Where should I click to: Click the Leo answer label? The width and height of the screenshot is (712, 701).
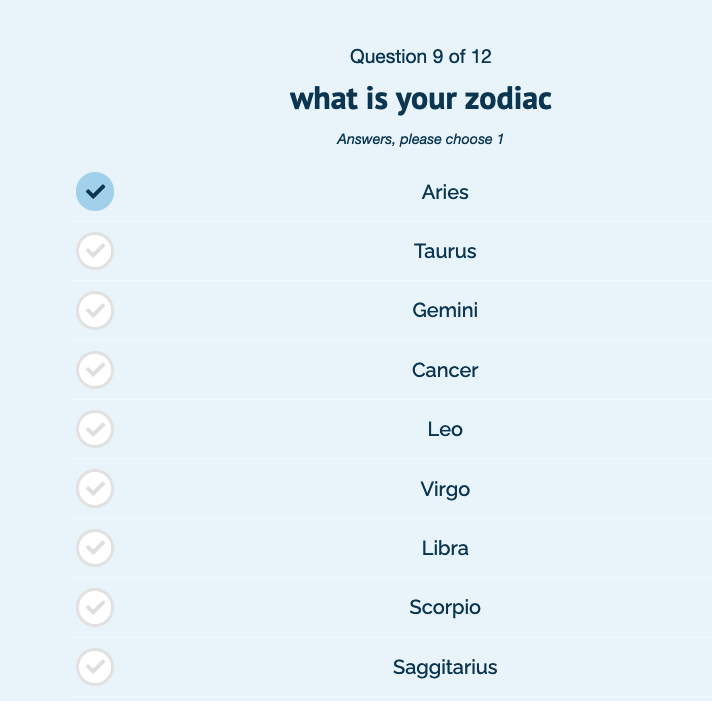445,430
